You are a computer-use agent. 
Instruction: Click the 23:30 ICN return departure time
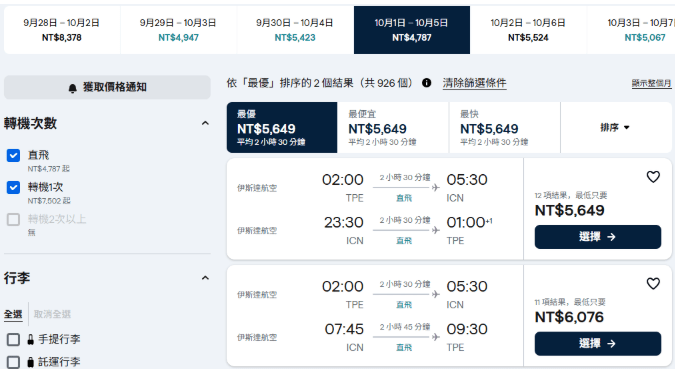344,223
